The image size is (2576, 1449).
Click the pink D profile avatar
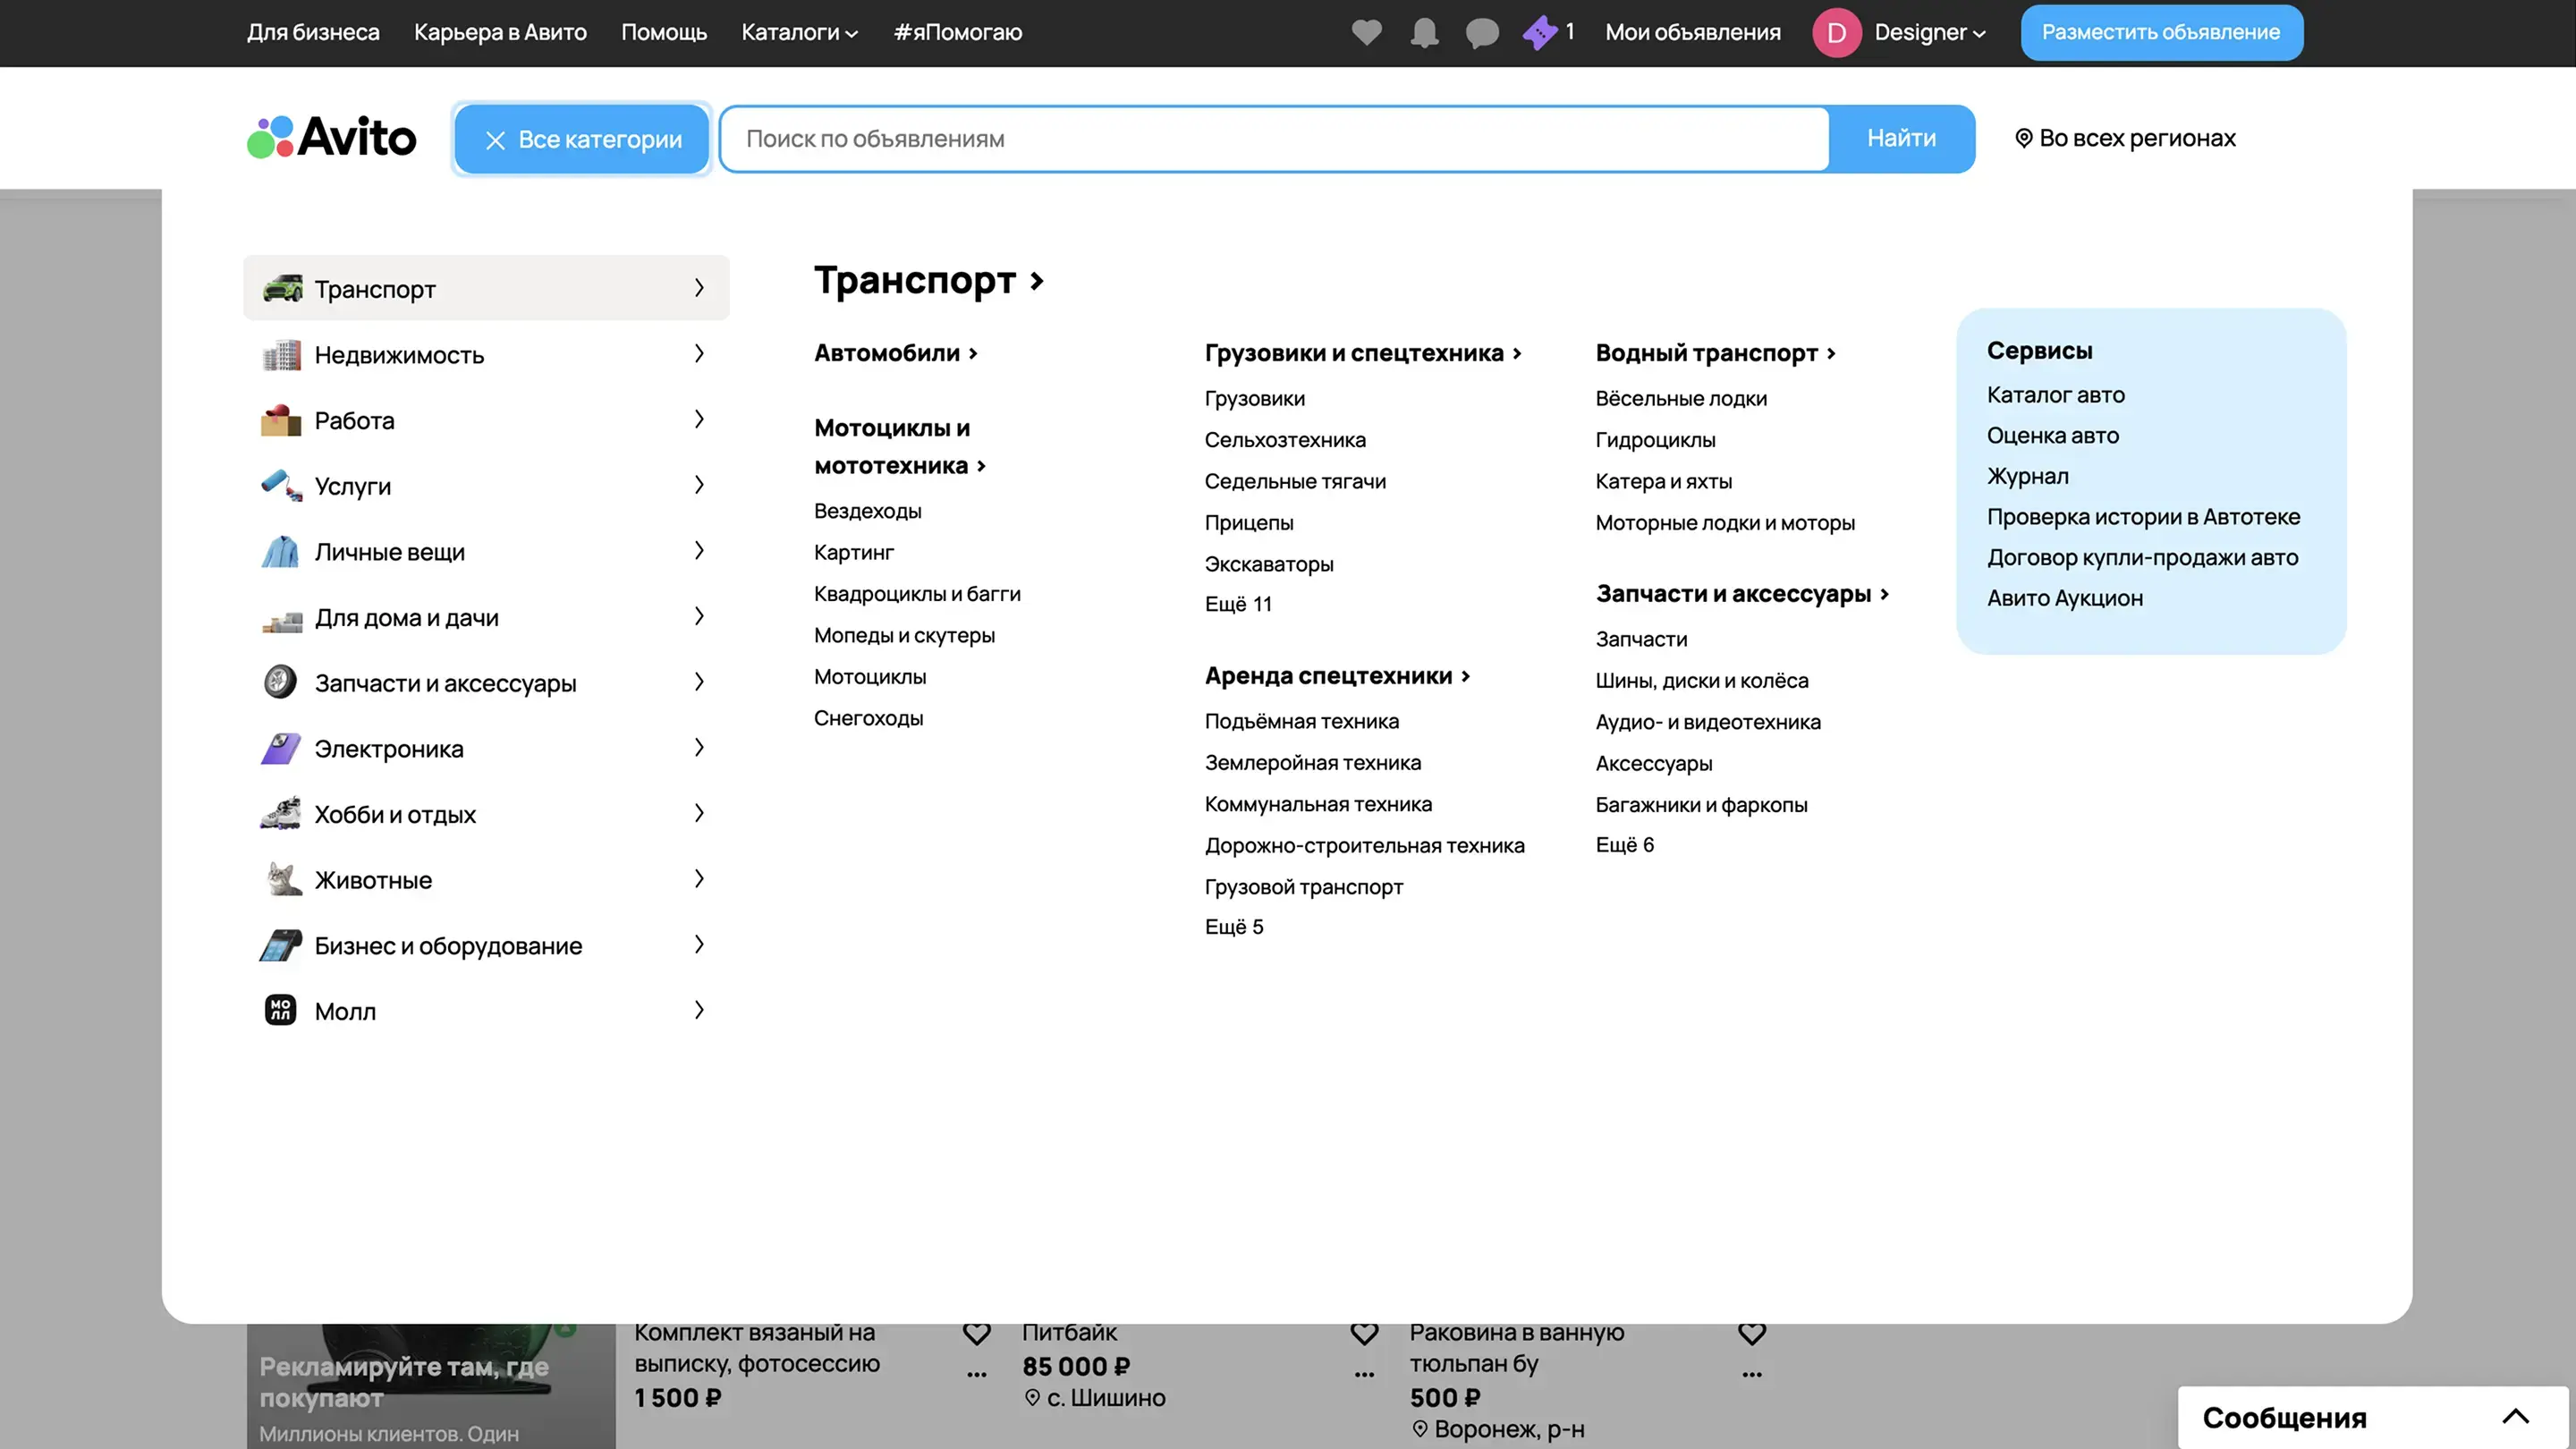[1836, 32]
